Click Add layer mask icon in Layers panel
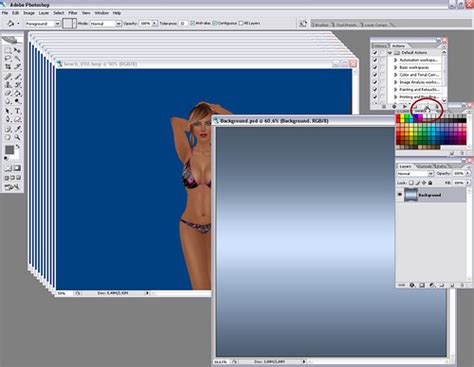This screenshot has height=367, width=474. tap(422, 285)
